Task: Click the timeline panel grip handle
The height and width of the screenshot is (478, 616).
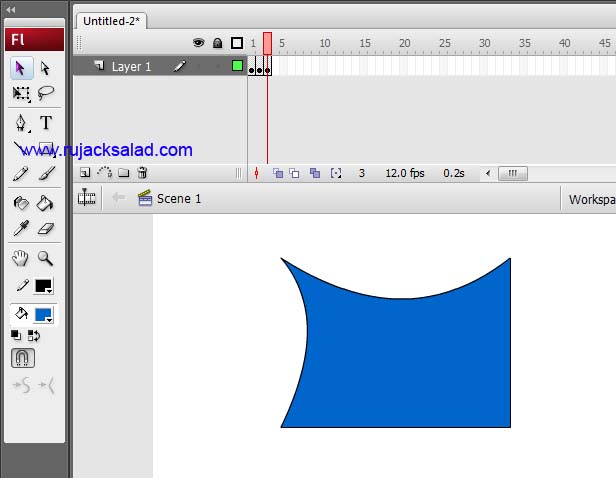Action: 79,43
